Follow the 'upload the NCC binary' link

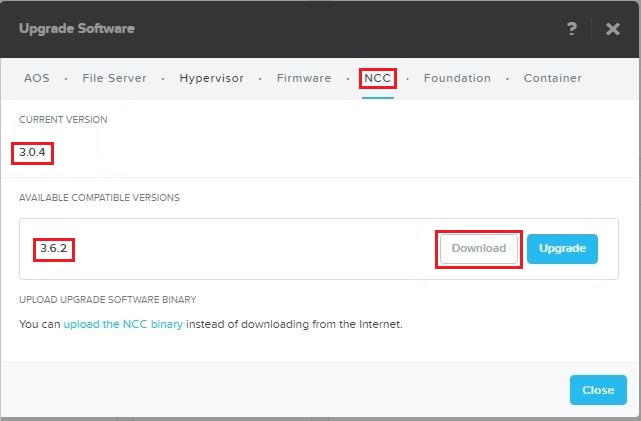(x=123, y=324)
